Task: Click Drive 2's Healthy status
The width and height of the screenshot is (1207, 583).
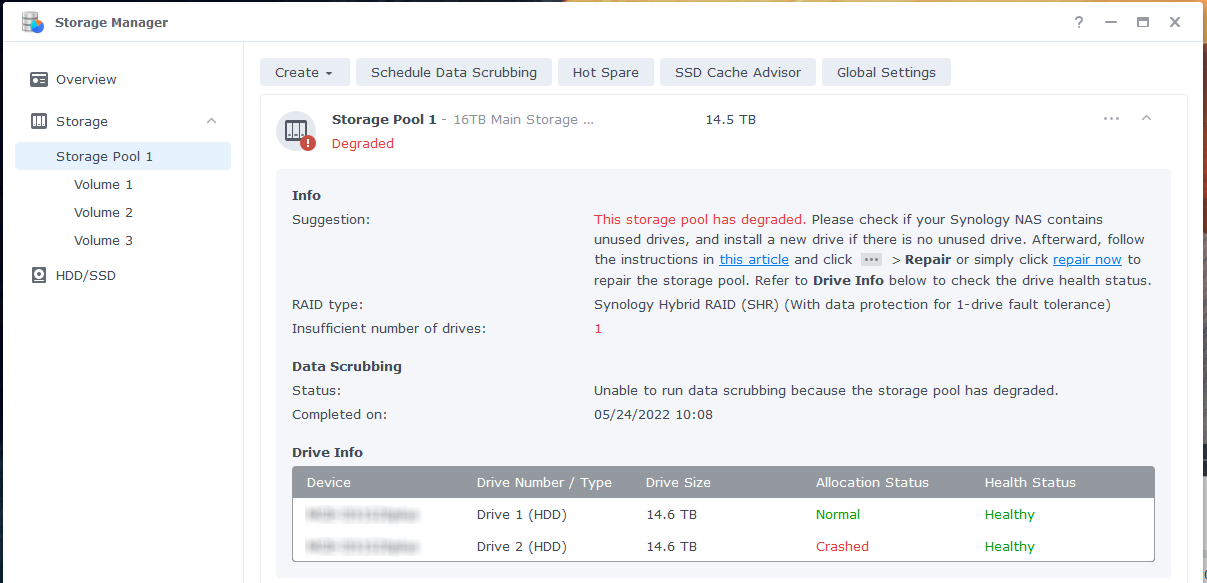Action: 1010,546
